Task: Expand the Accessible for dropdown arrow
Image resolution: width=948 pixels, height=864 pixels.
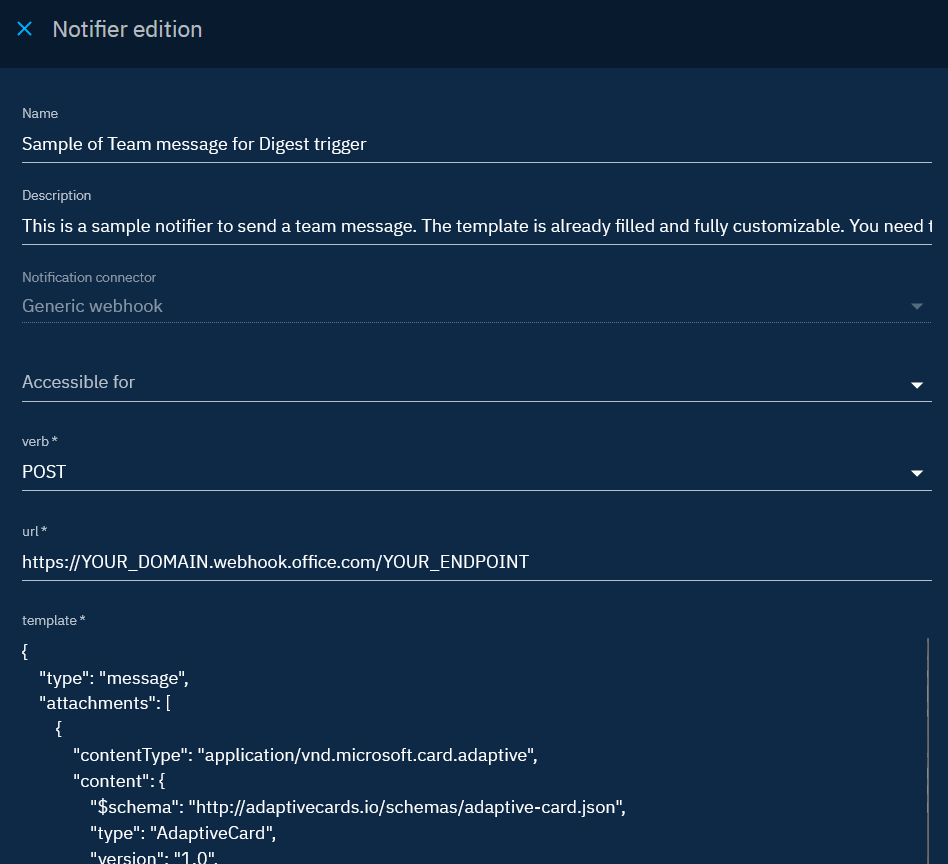Action: point(917,385)
